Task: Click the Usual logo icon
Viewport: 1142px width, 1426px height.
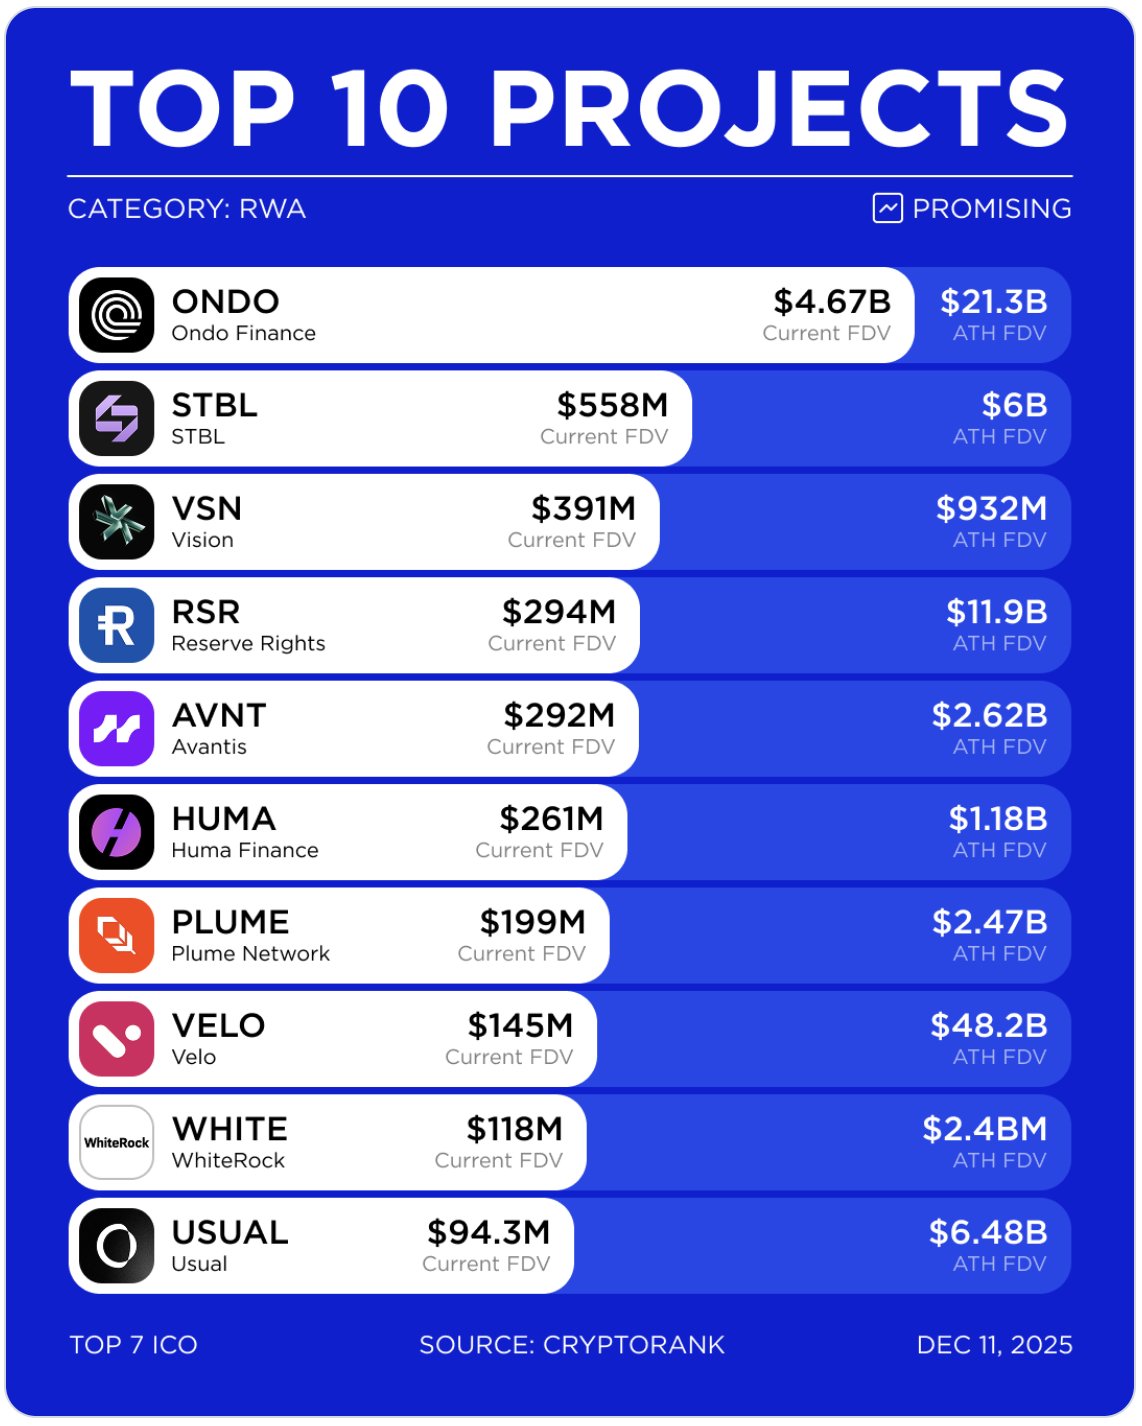Action: [x=117, y=1246]
